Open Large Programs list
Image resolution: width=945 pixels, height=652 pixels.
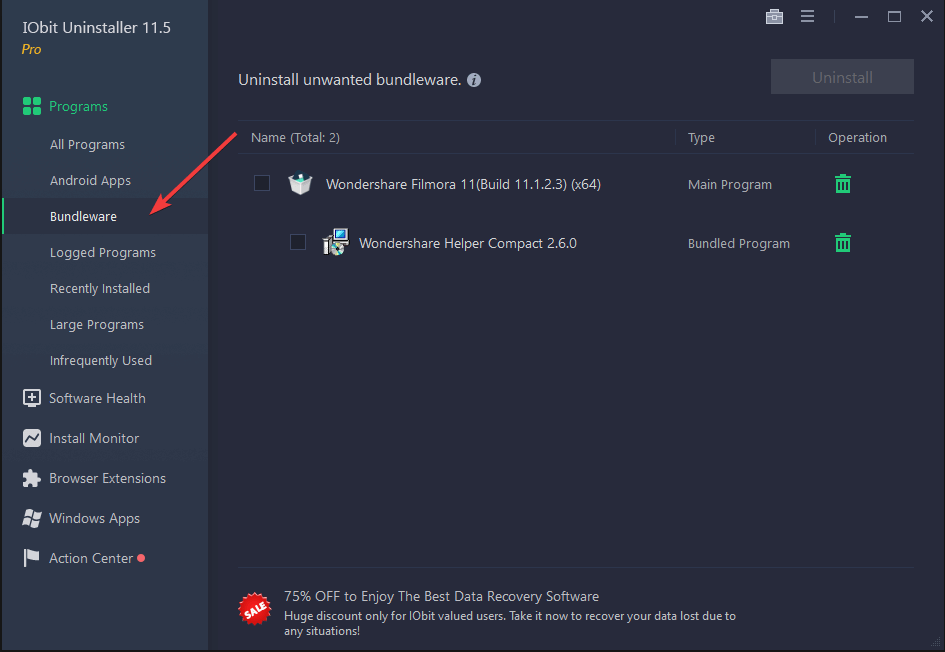(x=97, y=325)
